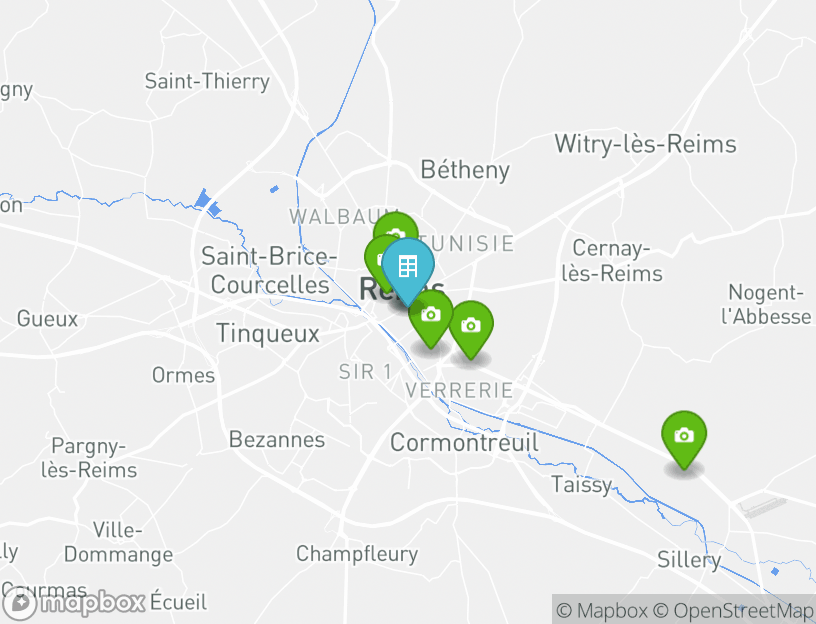This screenshot has width=816, height=624.
Task: Select the Tinqueux place label
Action: [268, 334]
